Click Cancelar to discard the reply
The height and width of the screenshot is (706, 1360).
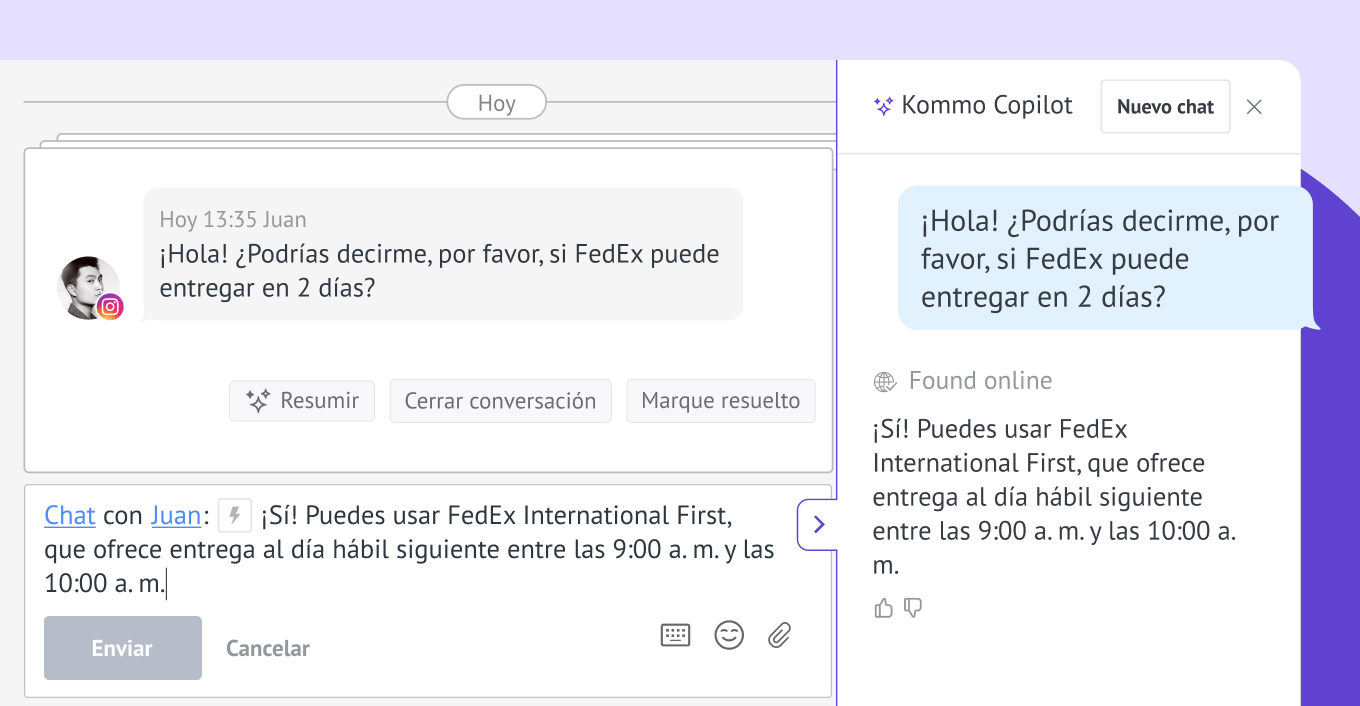point(268,649)
